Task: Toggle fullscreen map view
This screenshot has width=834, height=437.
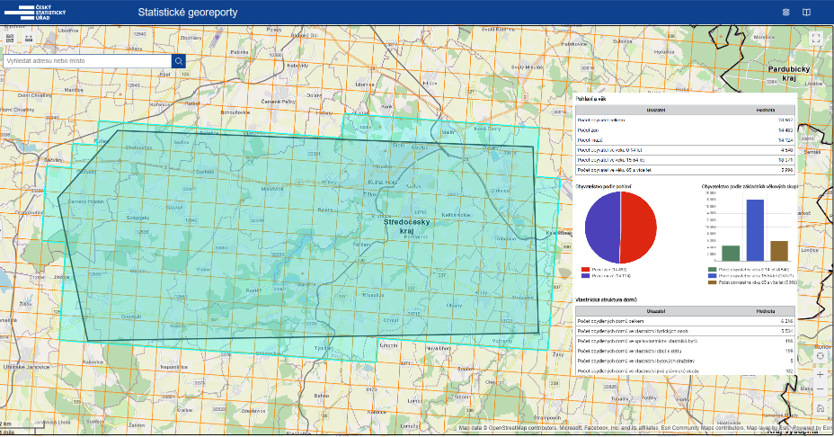Action: 816,38
